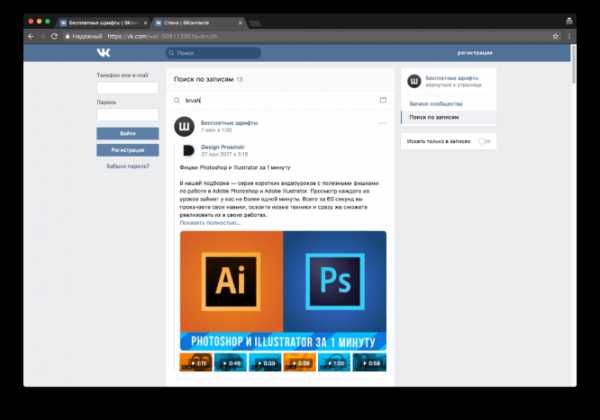Open the registration link in header
Image resolution: width=600 pixels, height=420 pixels.
pyautogui.click(x=474, y=53)
